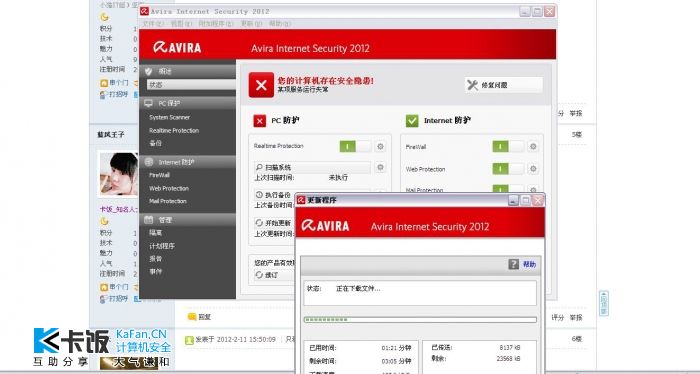The height and width of the screenshot is (374, 700).
Task: Open 报告 reports in the sidebar
Action: click(155, 258)
